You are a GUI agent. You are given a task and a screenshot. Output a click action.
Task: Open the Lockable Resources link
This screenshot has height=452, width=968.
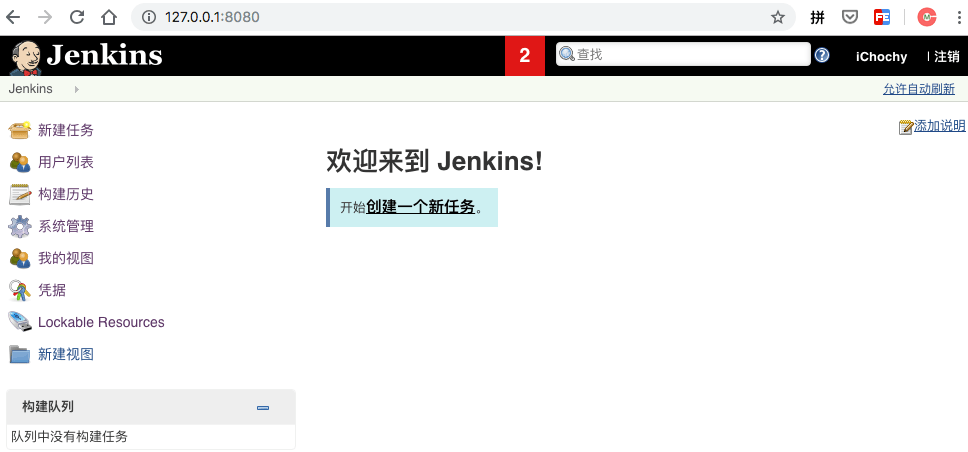pyautogui.click(x=101, y=322)
